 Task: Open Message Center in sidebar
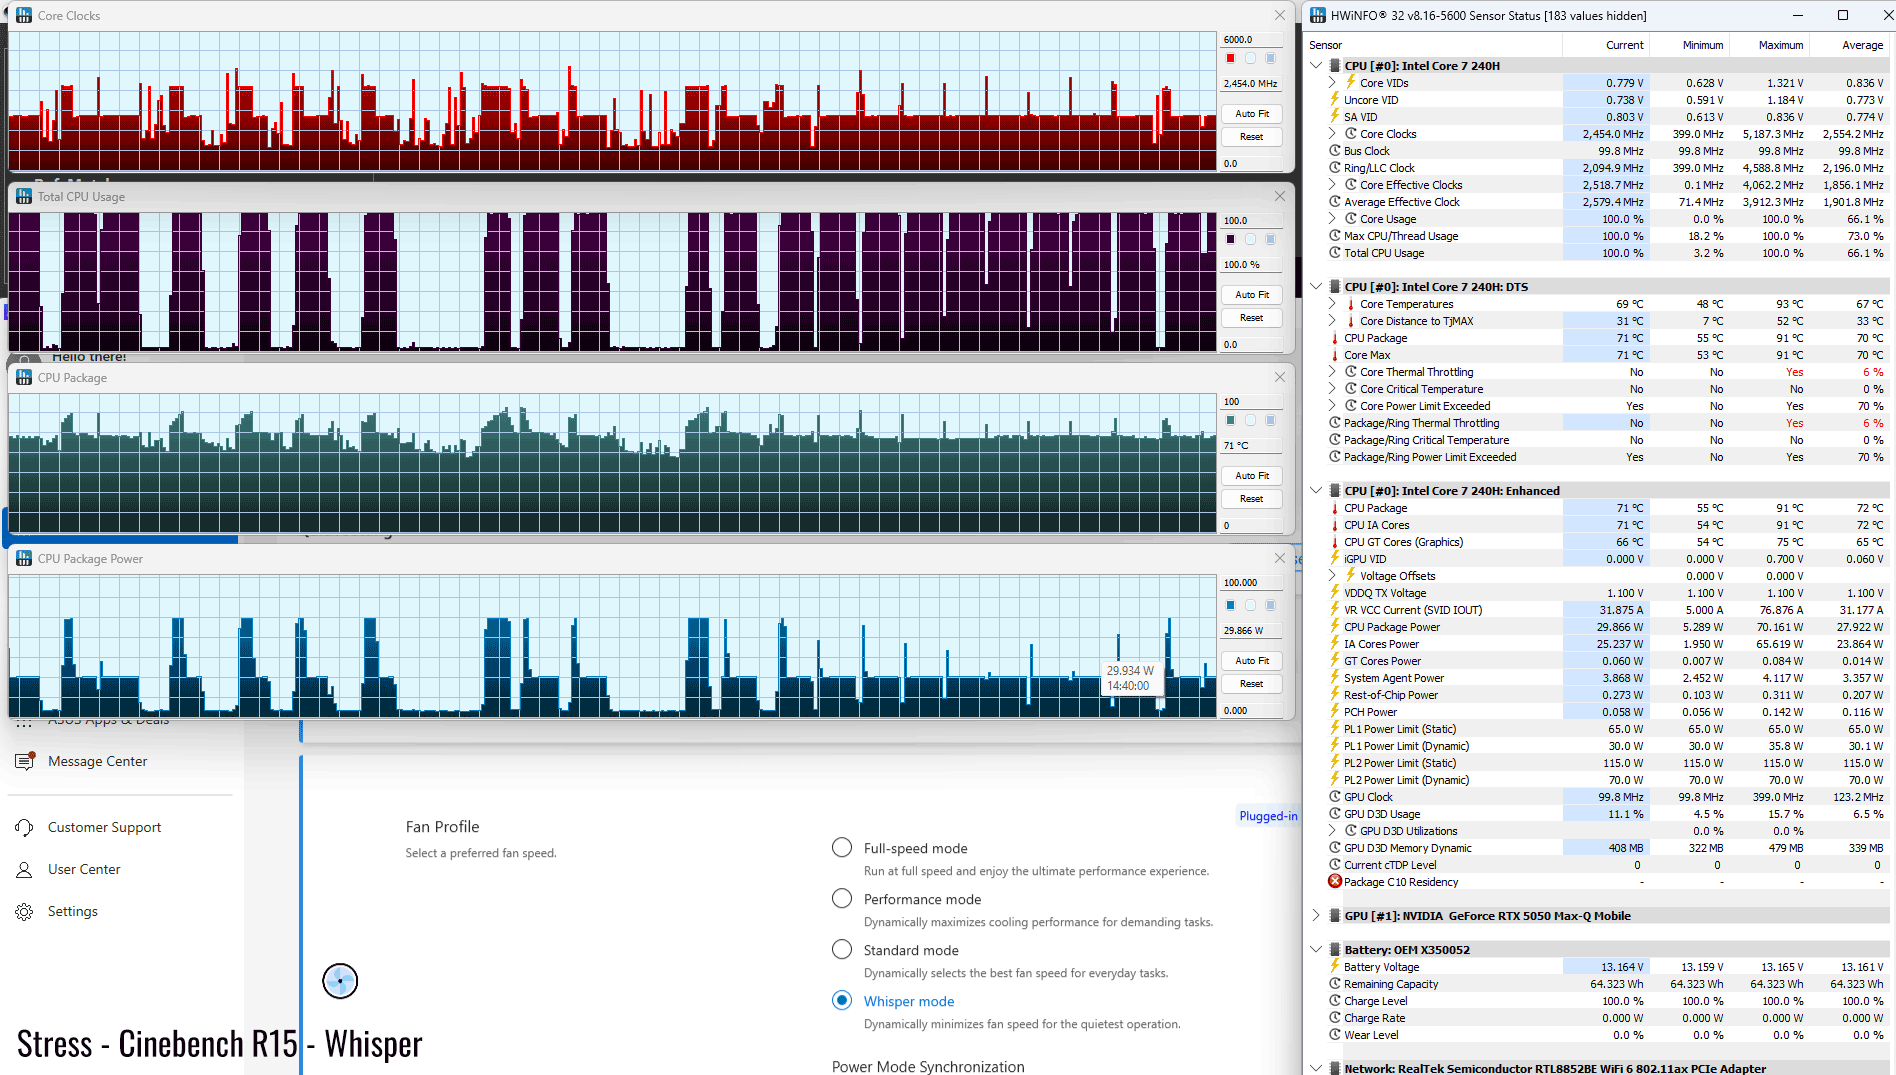97,762
